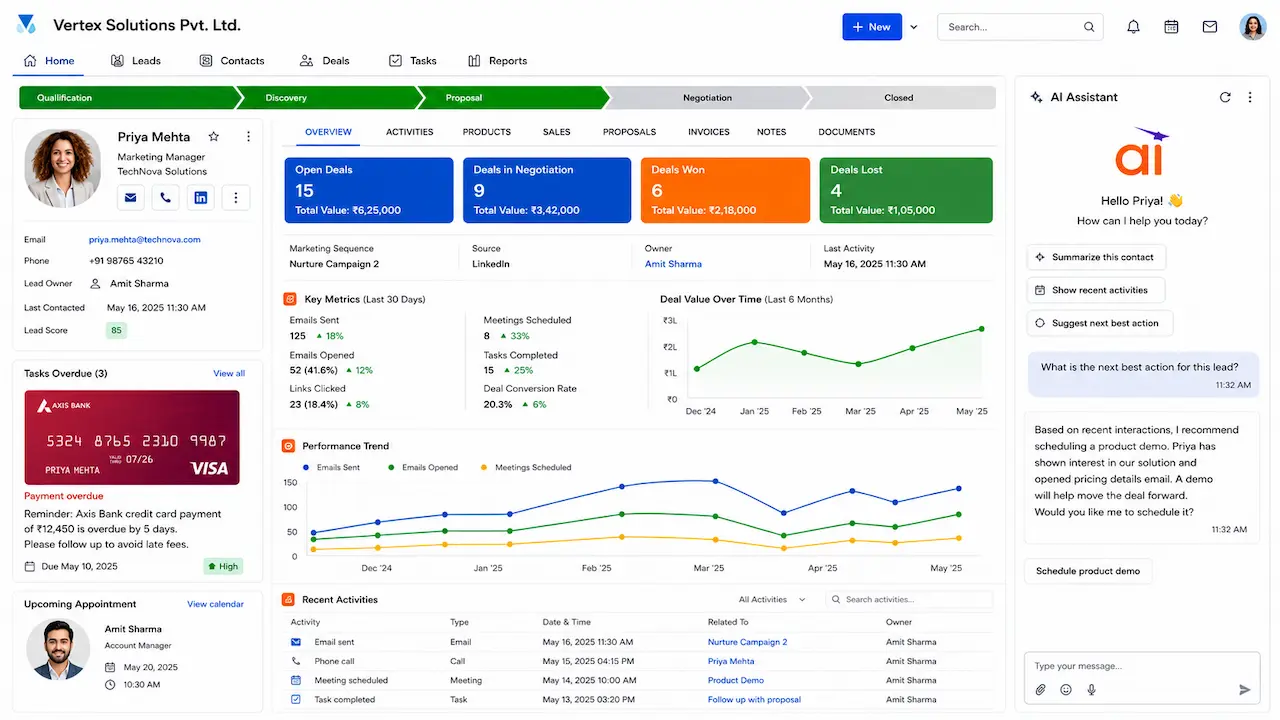Click the Recent Activities section icon

pos(289,599)
